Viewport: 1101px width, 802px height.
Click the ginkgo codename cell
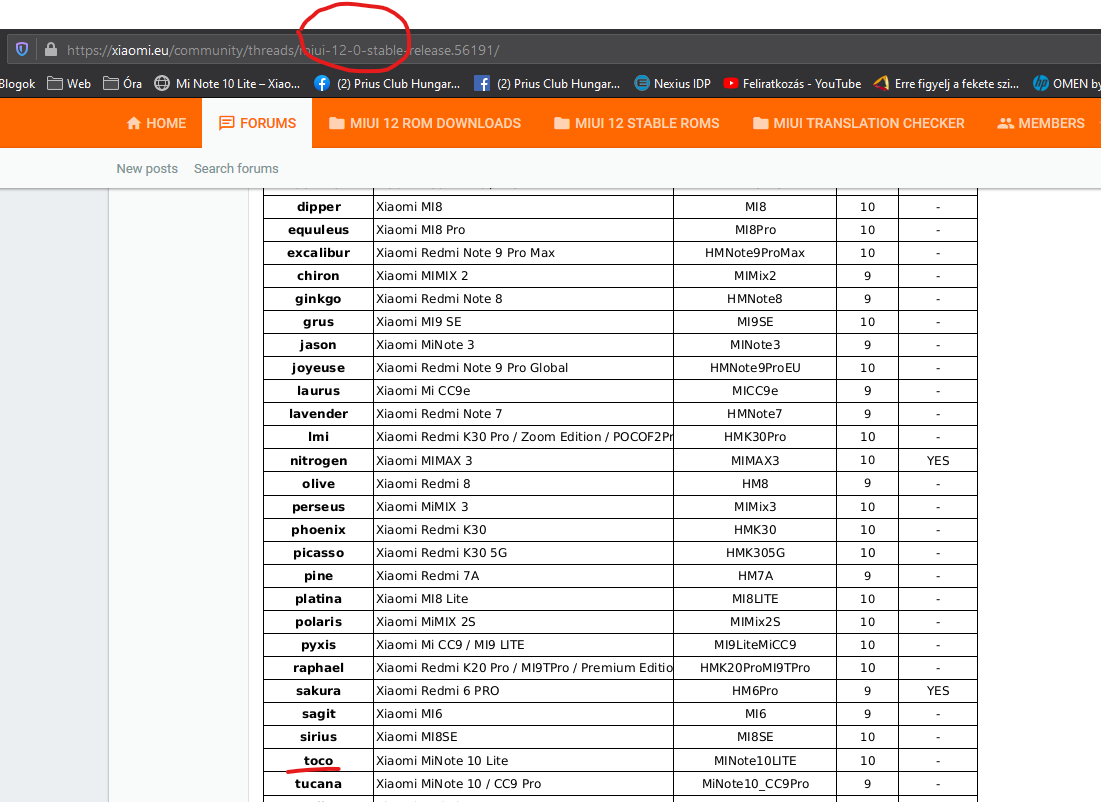click(318, 298)
